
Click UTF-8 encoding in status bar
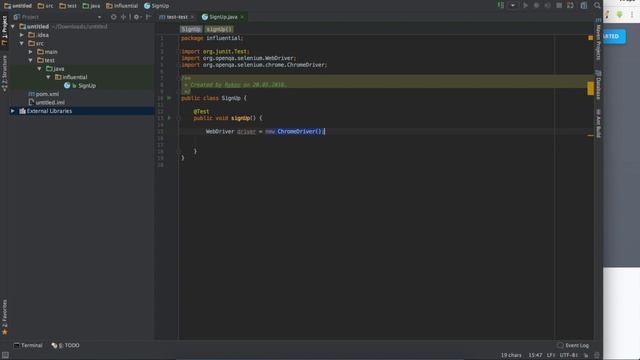[x=570, y=356]
